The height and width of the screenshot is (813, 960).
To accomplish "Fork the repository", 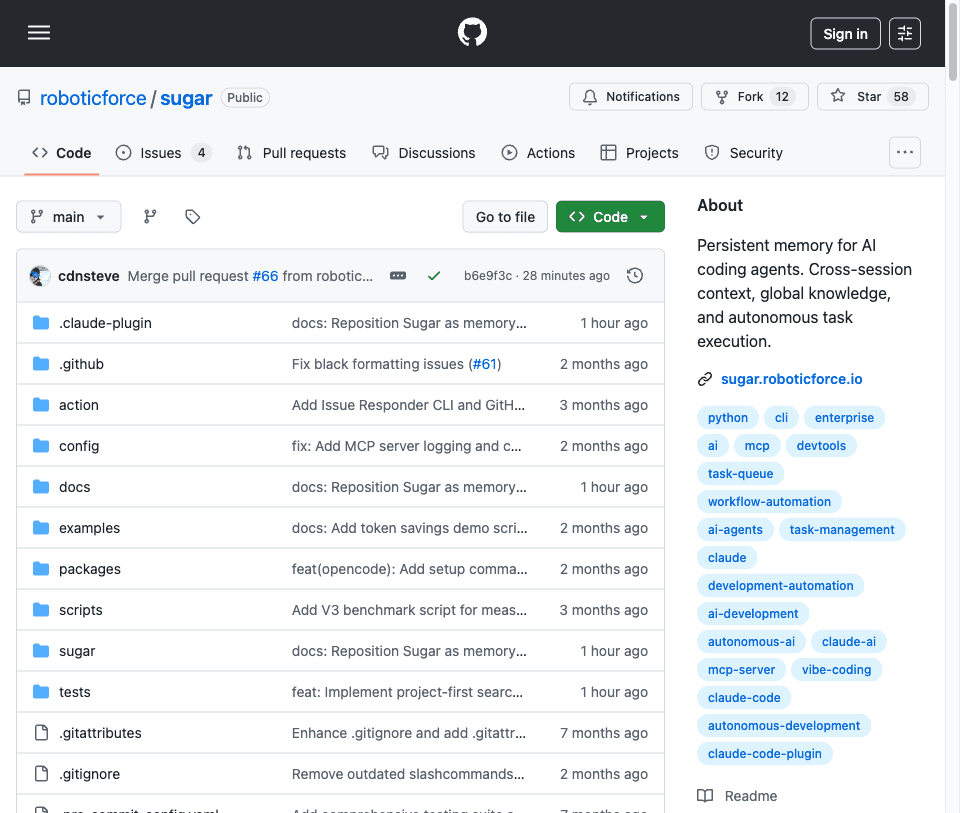I will [755, 97].
